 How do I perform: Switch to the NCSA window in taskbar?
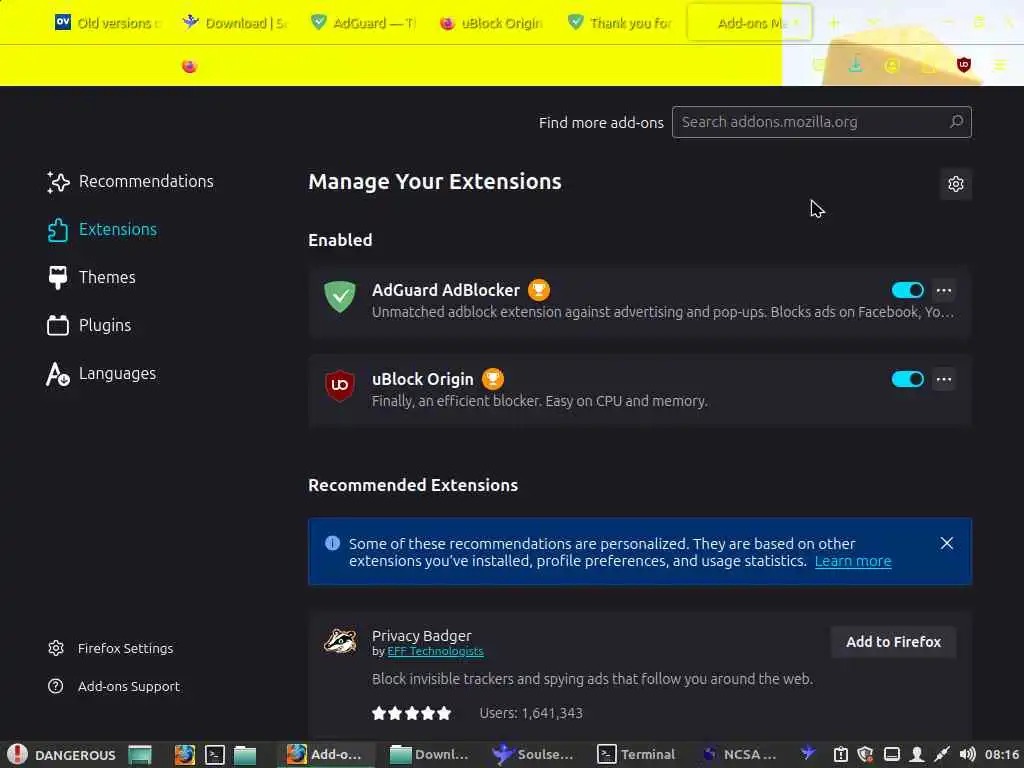pos(739,754)
